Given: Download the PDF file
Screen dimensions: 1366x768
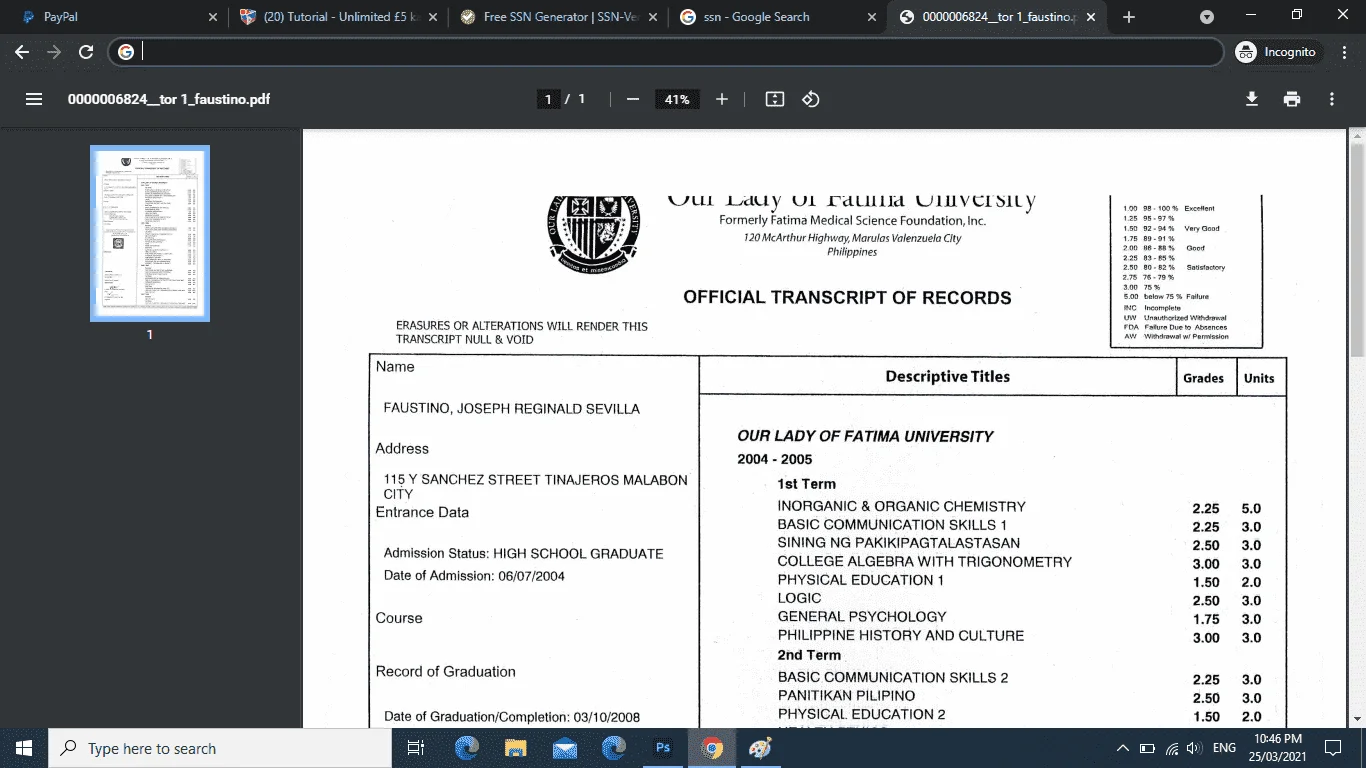Looking at the screenshot, I should click(1251, 99).
